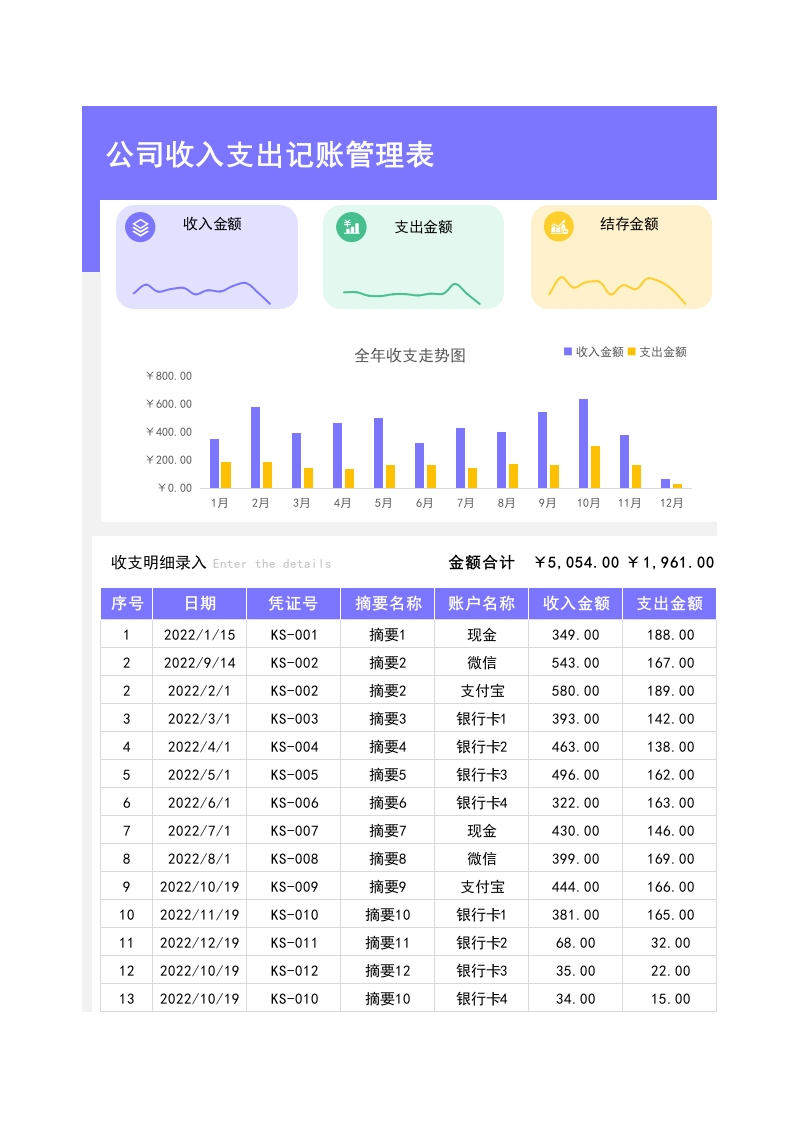This screenshot has width=793, height=1122.
Task: Select the 2022/9/14 date cell
Action: (x=199, y=663)
